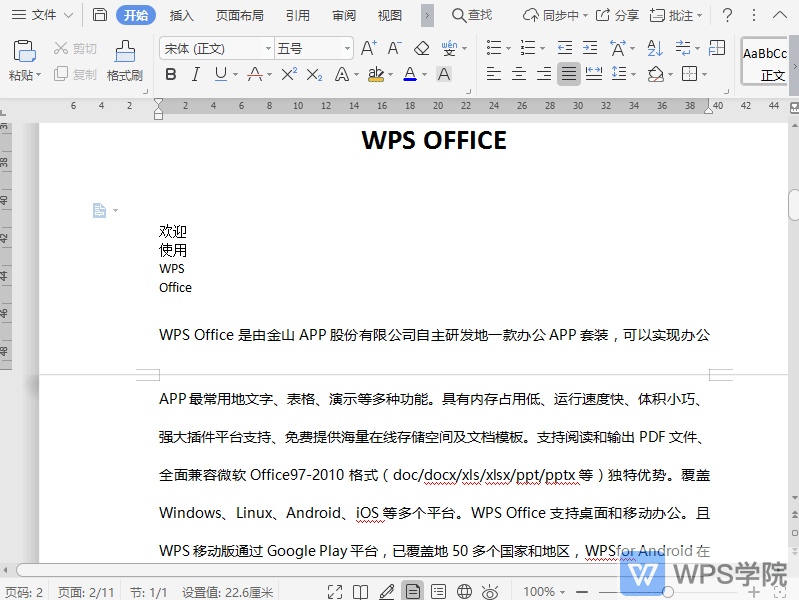Click the 查找 (Find) search button
Image resolution: width=799 pixels, height=600 pixels.
472,15
